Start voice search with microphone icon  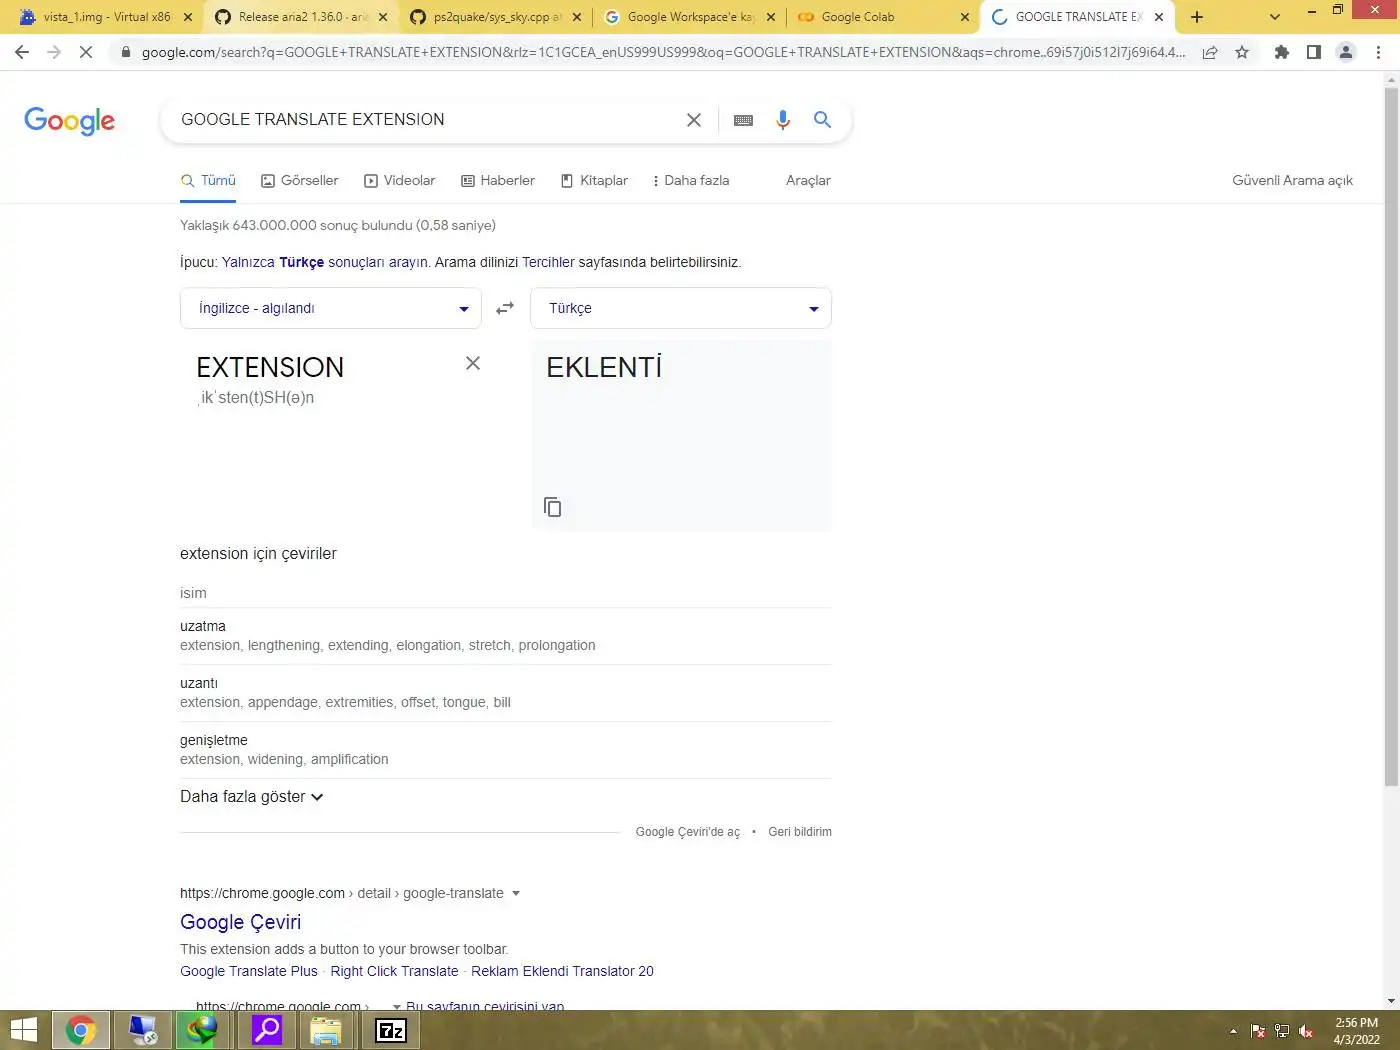(x=783, y=120)
